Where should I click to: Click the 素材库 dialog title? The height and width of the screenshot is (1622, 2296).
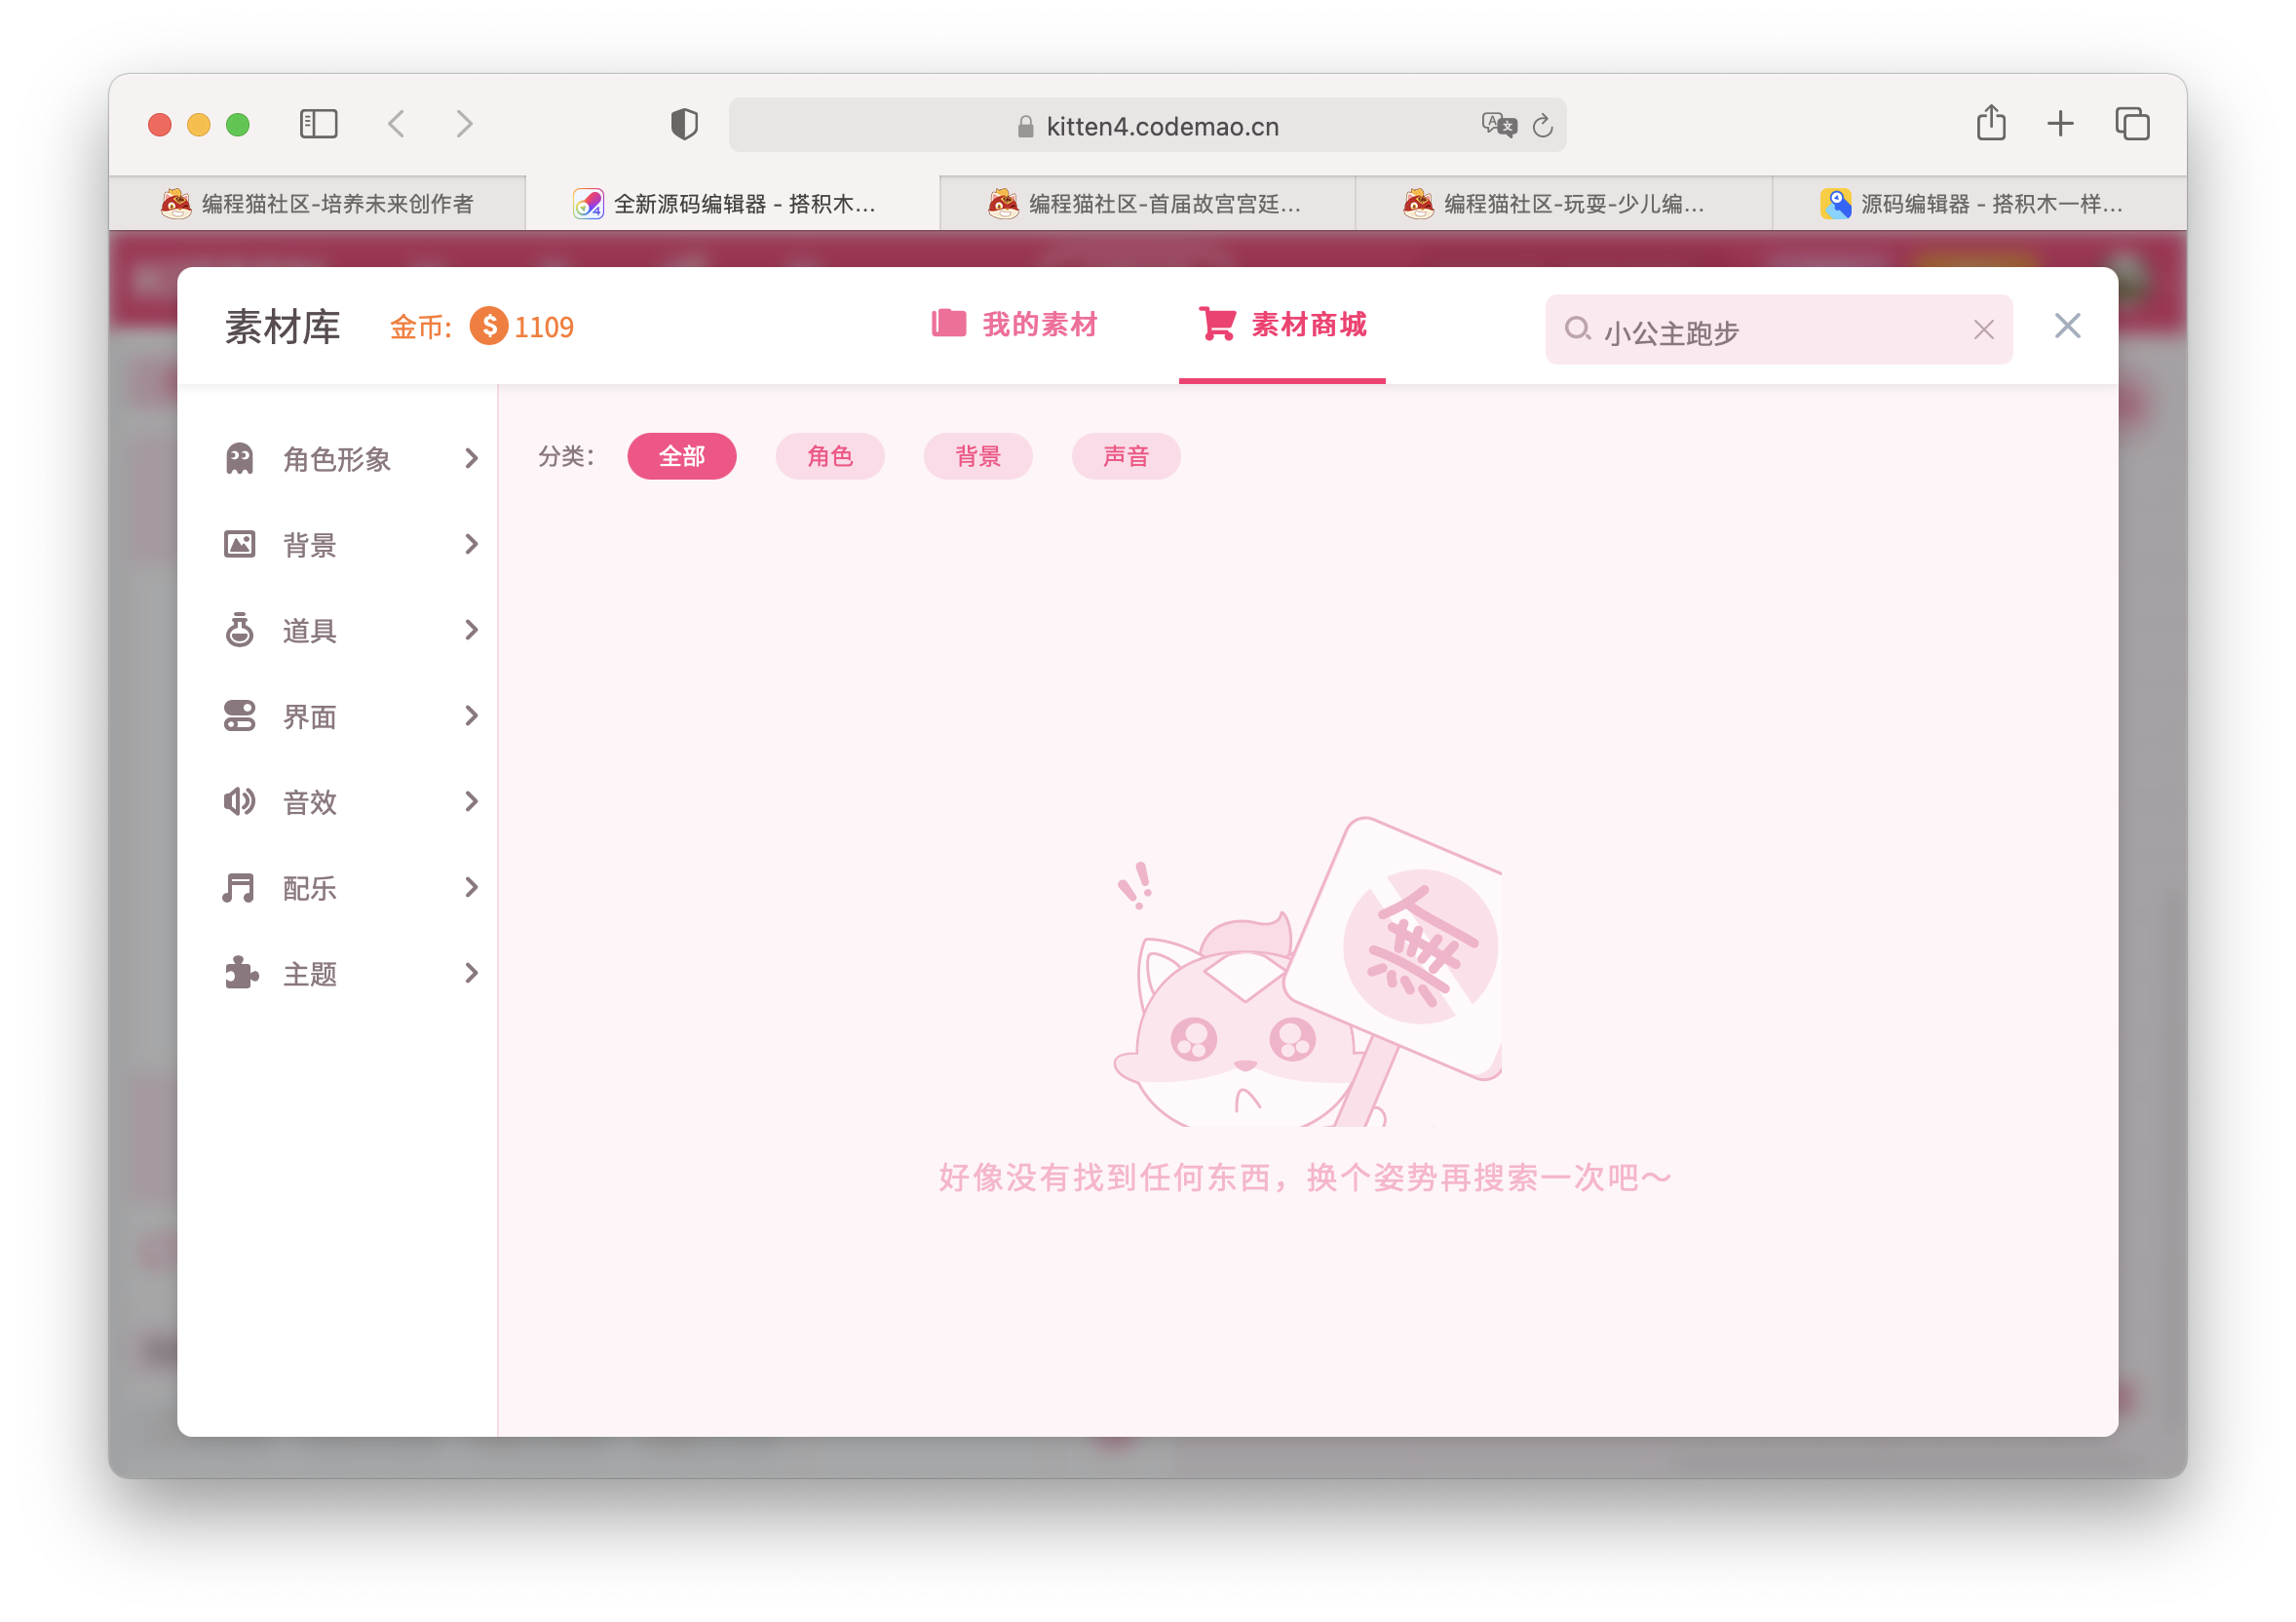coord(283,327)
